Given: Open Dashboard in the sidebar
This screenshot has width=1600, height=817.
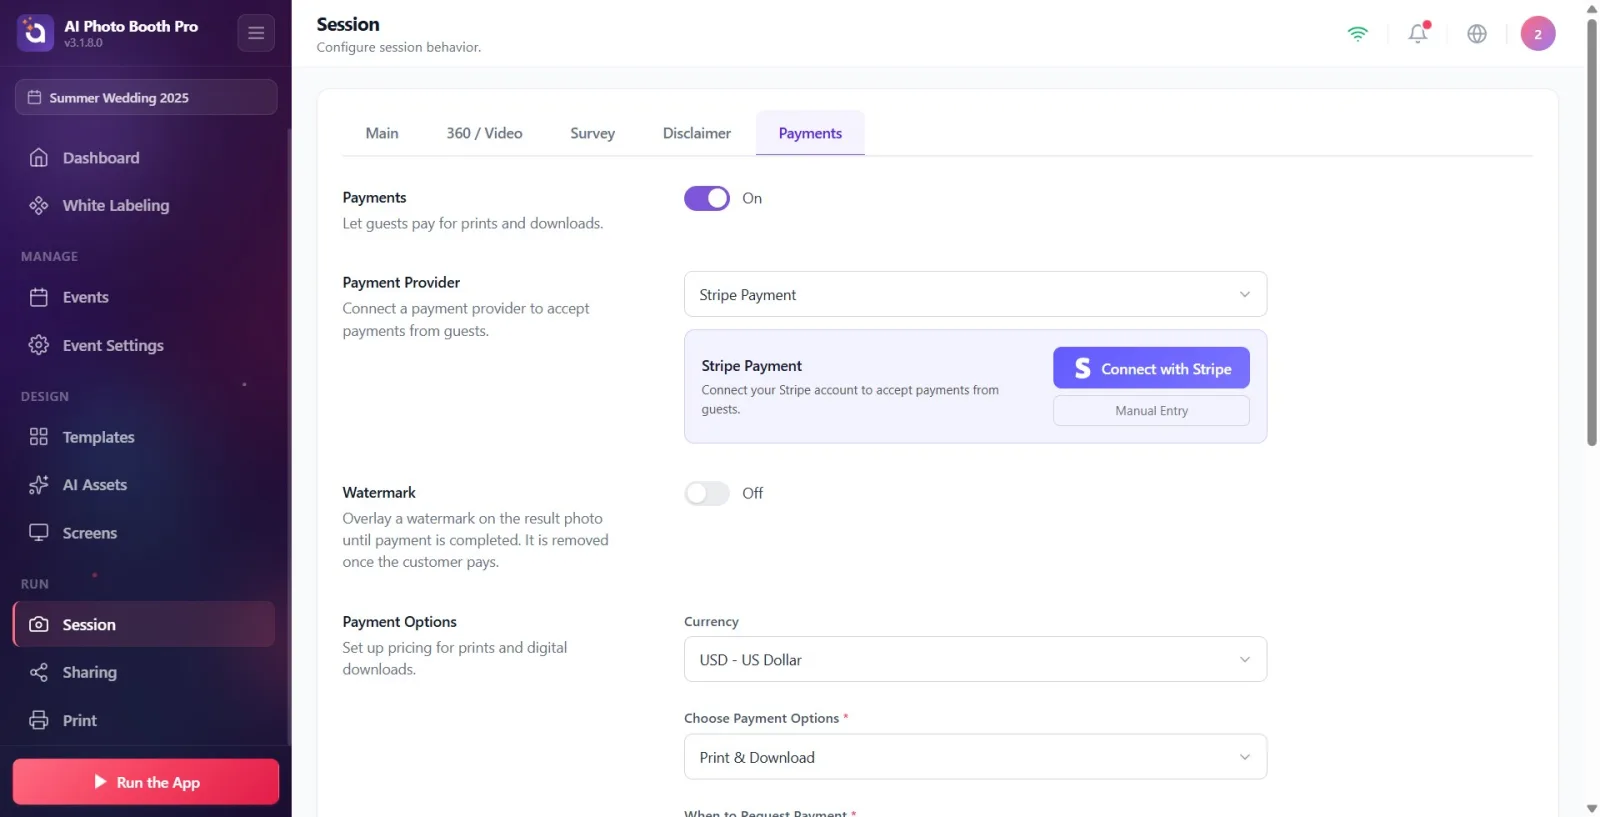Looking at the screenshot, I should 145,158.
